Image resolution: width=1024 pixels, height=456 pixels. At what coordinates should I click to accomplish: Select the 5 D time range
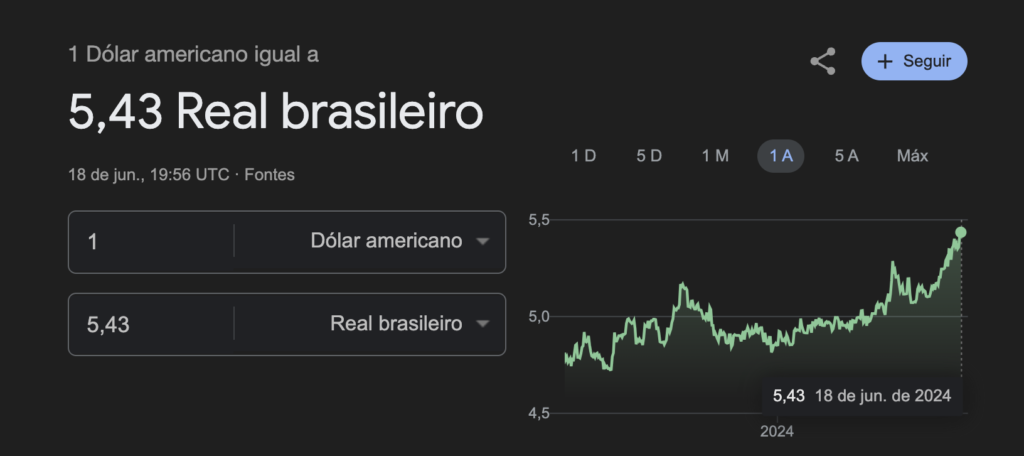click(649, 156)
